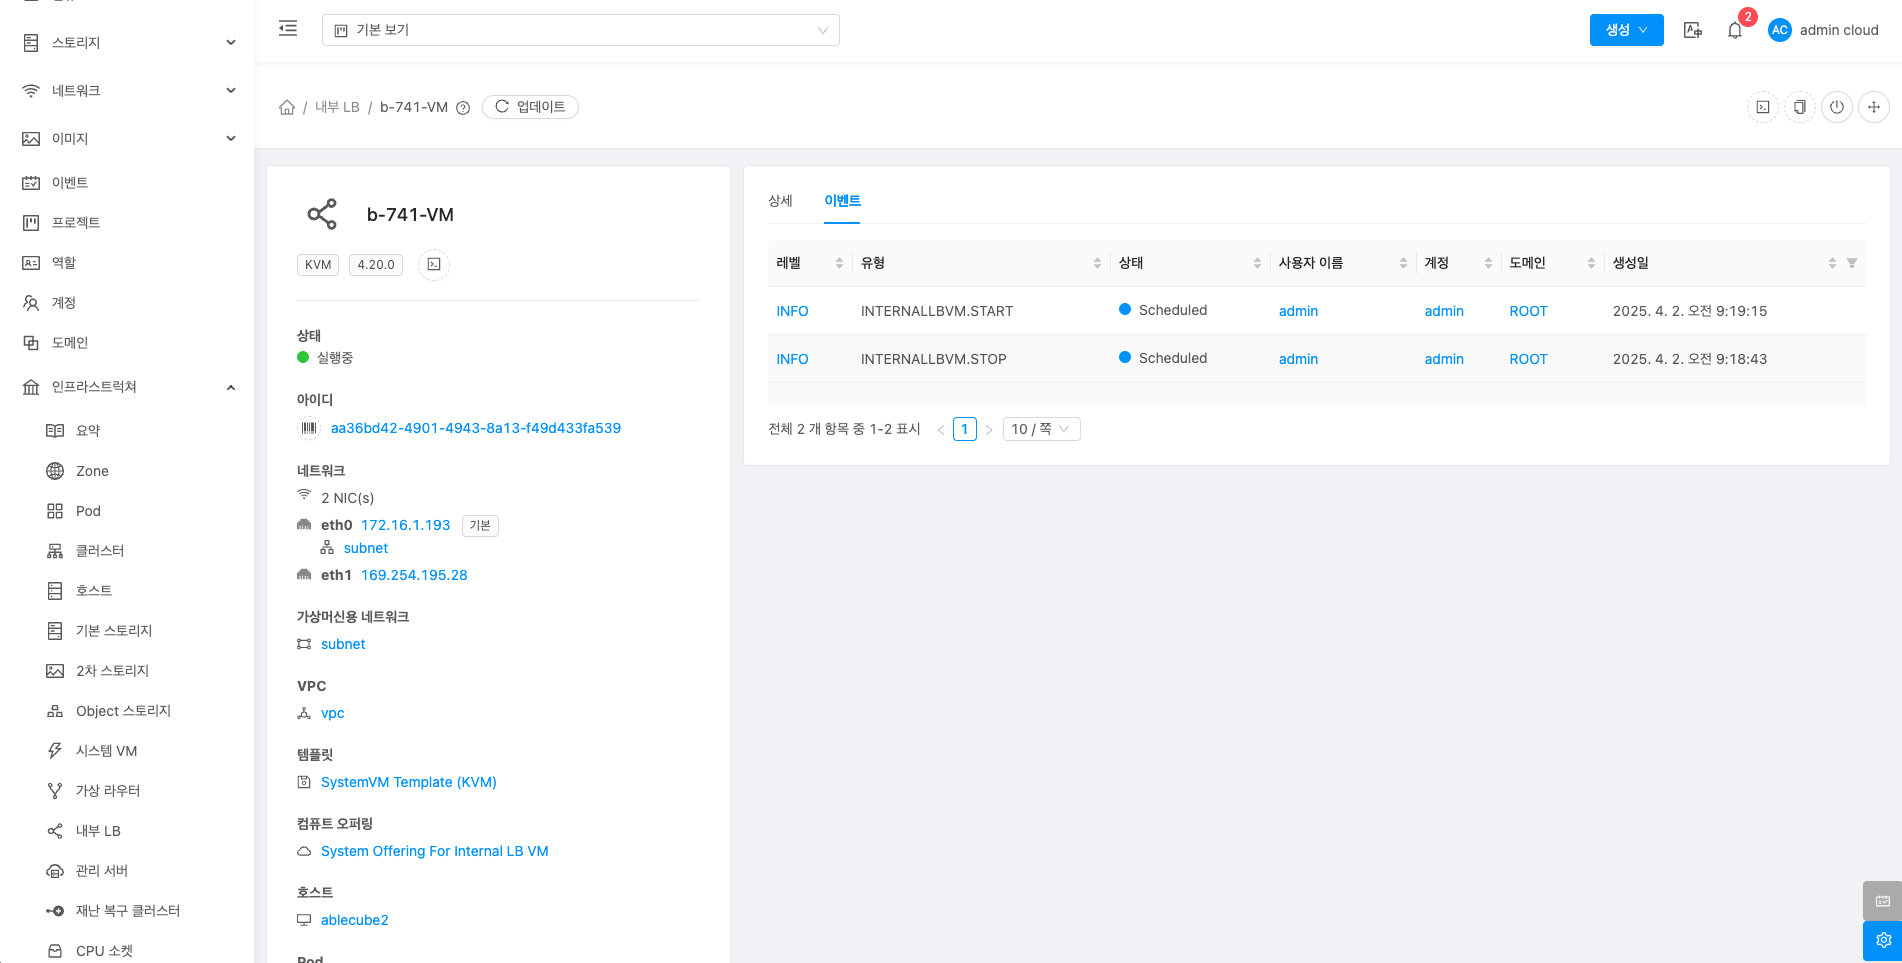The height and width of the screenshot is (963, 1902).
Task: Open the 기본 보기 view dropdown
Action: [580, 30]
